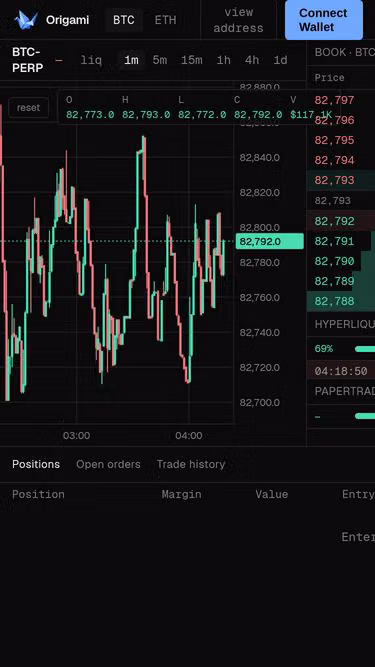Click the 82,795 ask price
The image size is (375, 667).
[335, 140]
